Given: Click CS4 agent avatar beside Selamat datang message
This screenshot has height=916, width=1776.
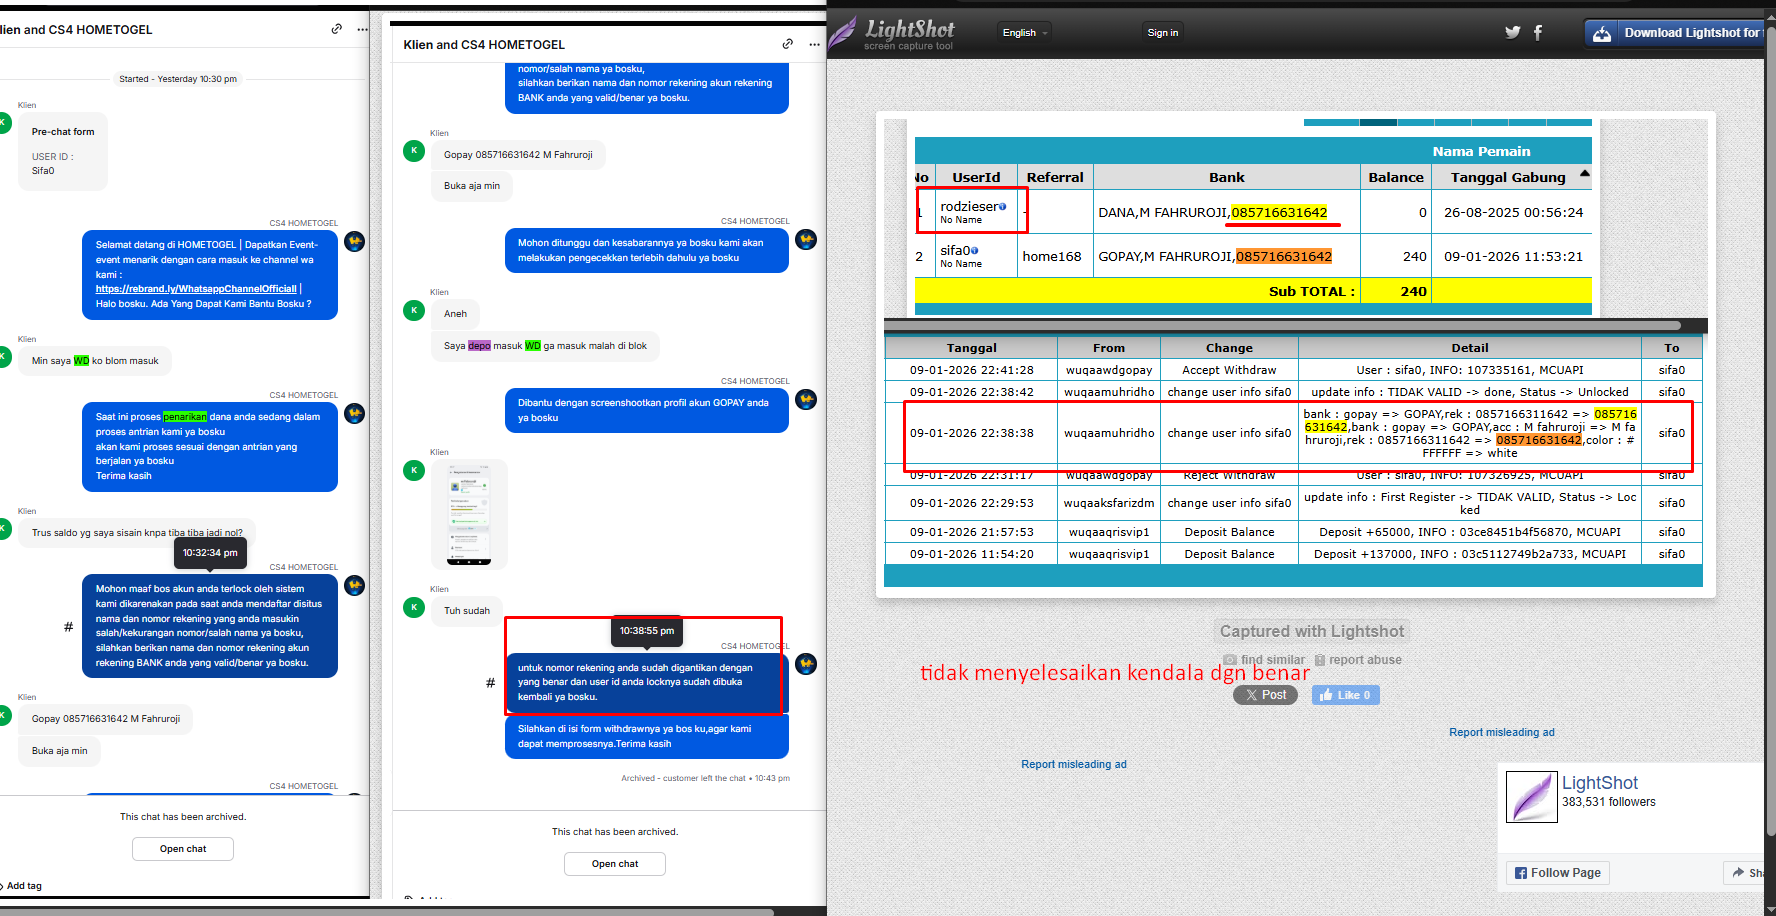Looking at the screenshot, I should click(354, 241).
